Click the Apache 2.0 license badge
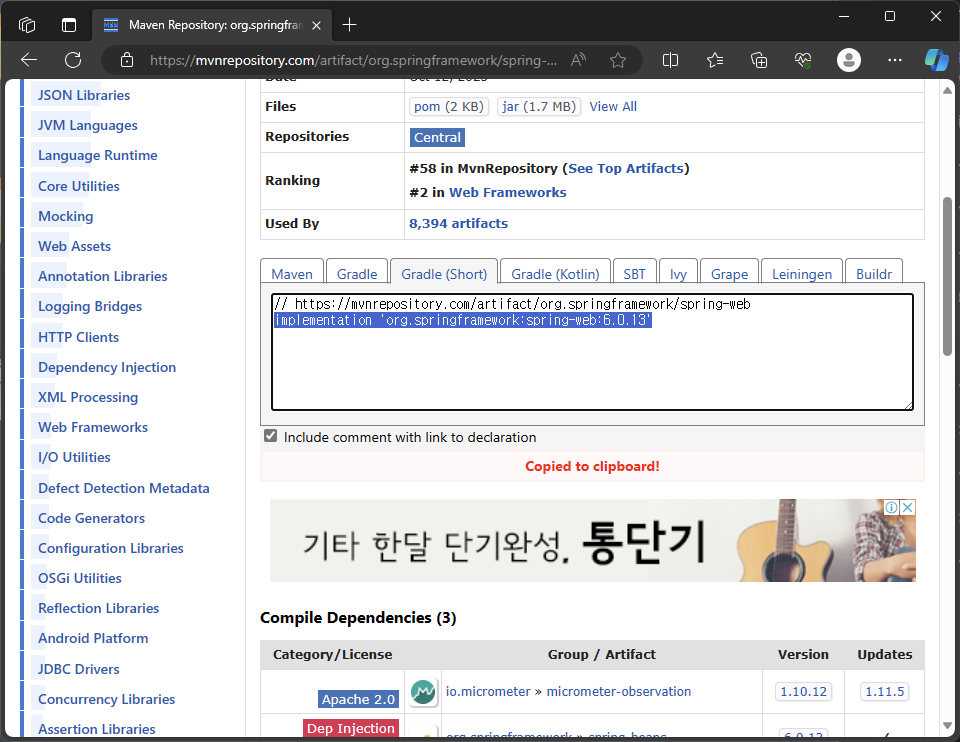 (x=358, y=699)
